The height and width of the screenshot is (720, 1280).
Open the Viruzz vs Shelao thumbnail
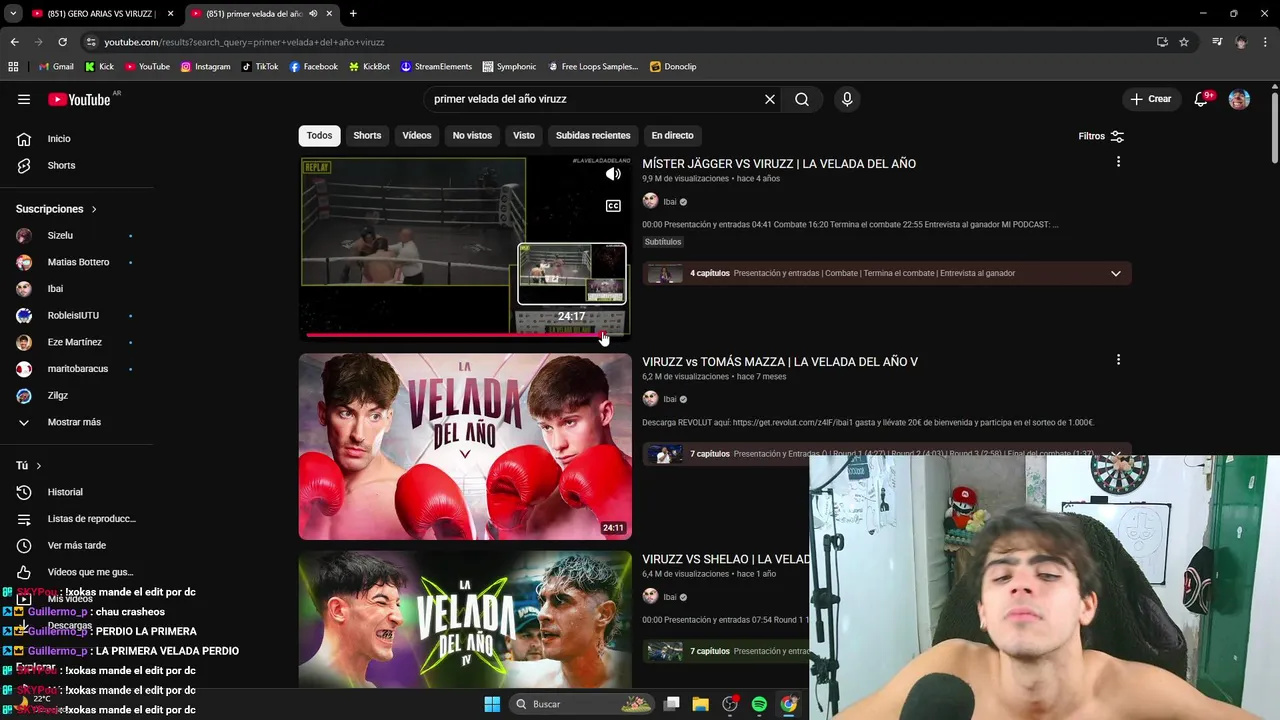pyautogui.click(x=465, y=620)
